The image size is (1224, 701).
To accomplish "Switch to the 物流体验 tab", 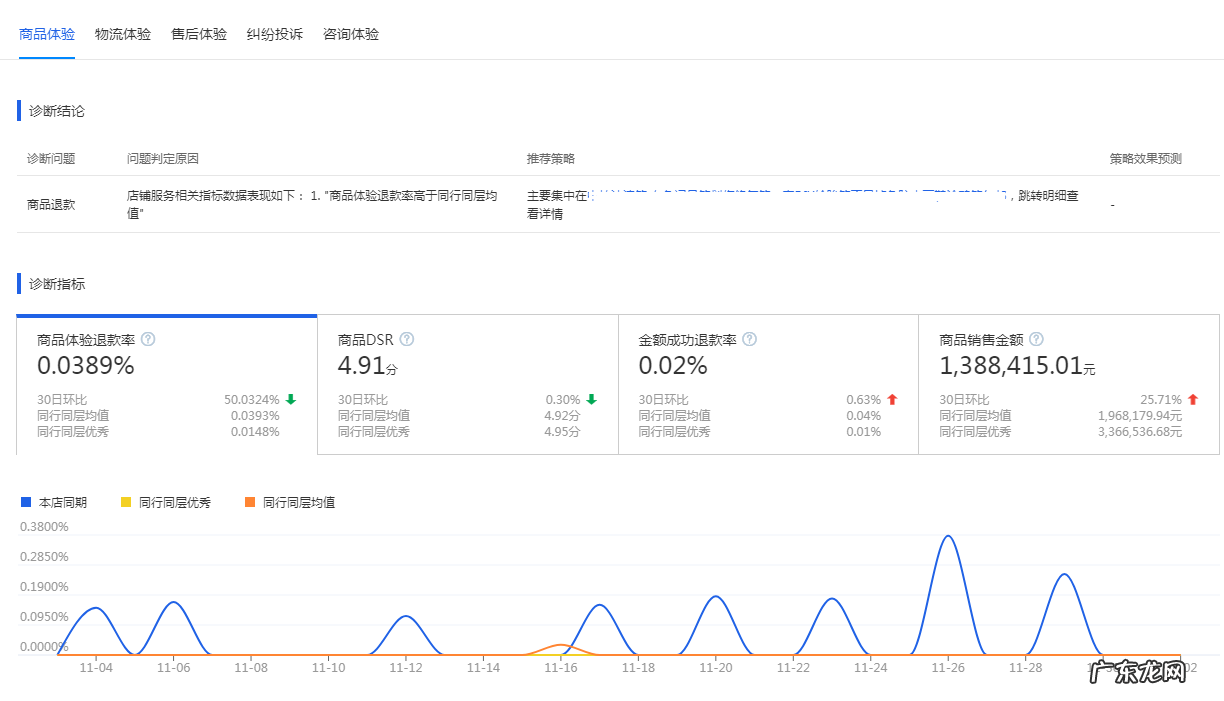I will (x=121, y=33).
